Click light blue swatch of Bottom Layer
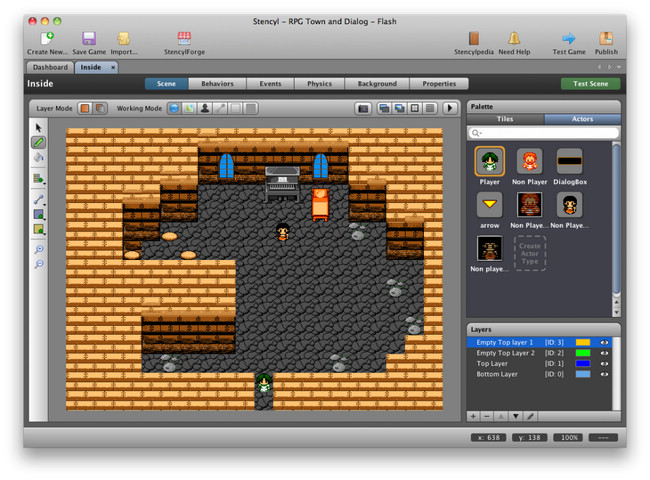This screenshot has width=650, height=480. (582, 374)
